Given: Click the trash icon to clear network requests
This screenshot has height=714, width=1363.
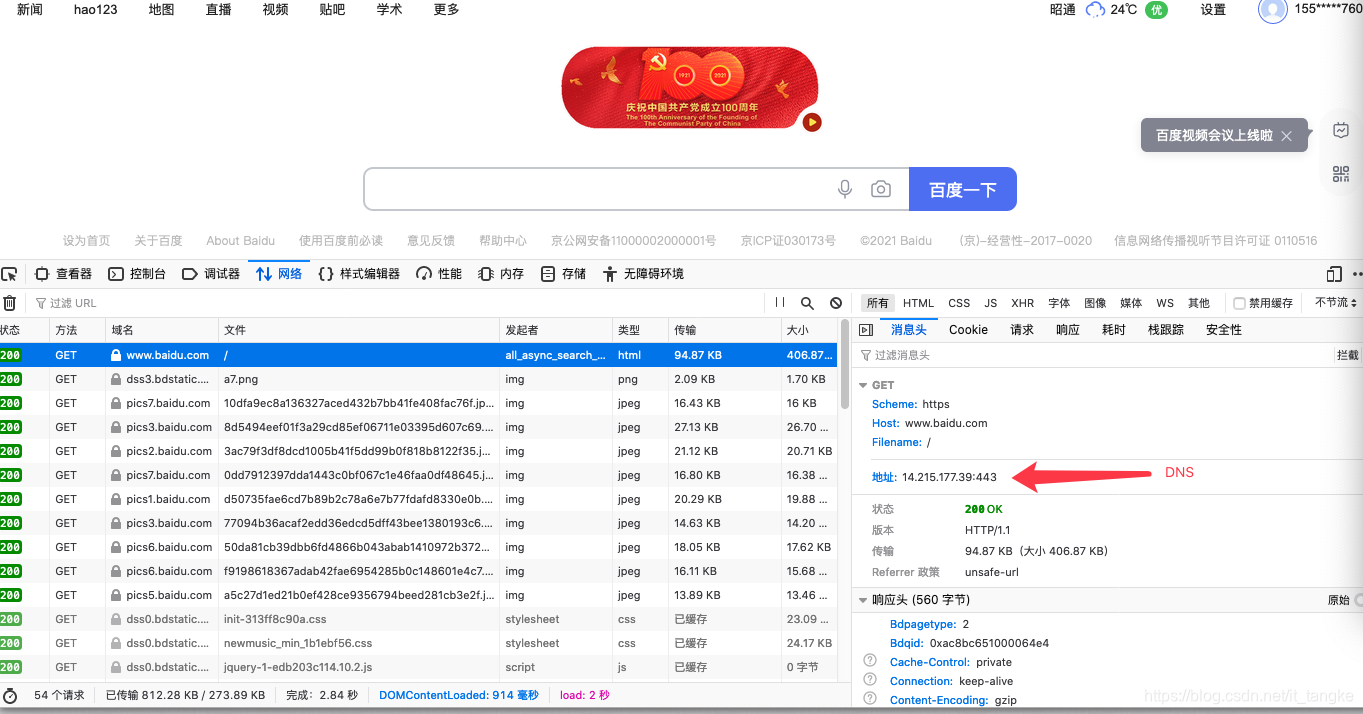Looking at the screenshot, I should (x=10, y=303).
